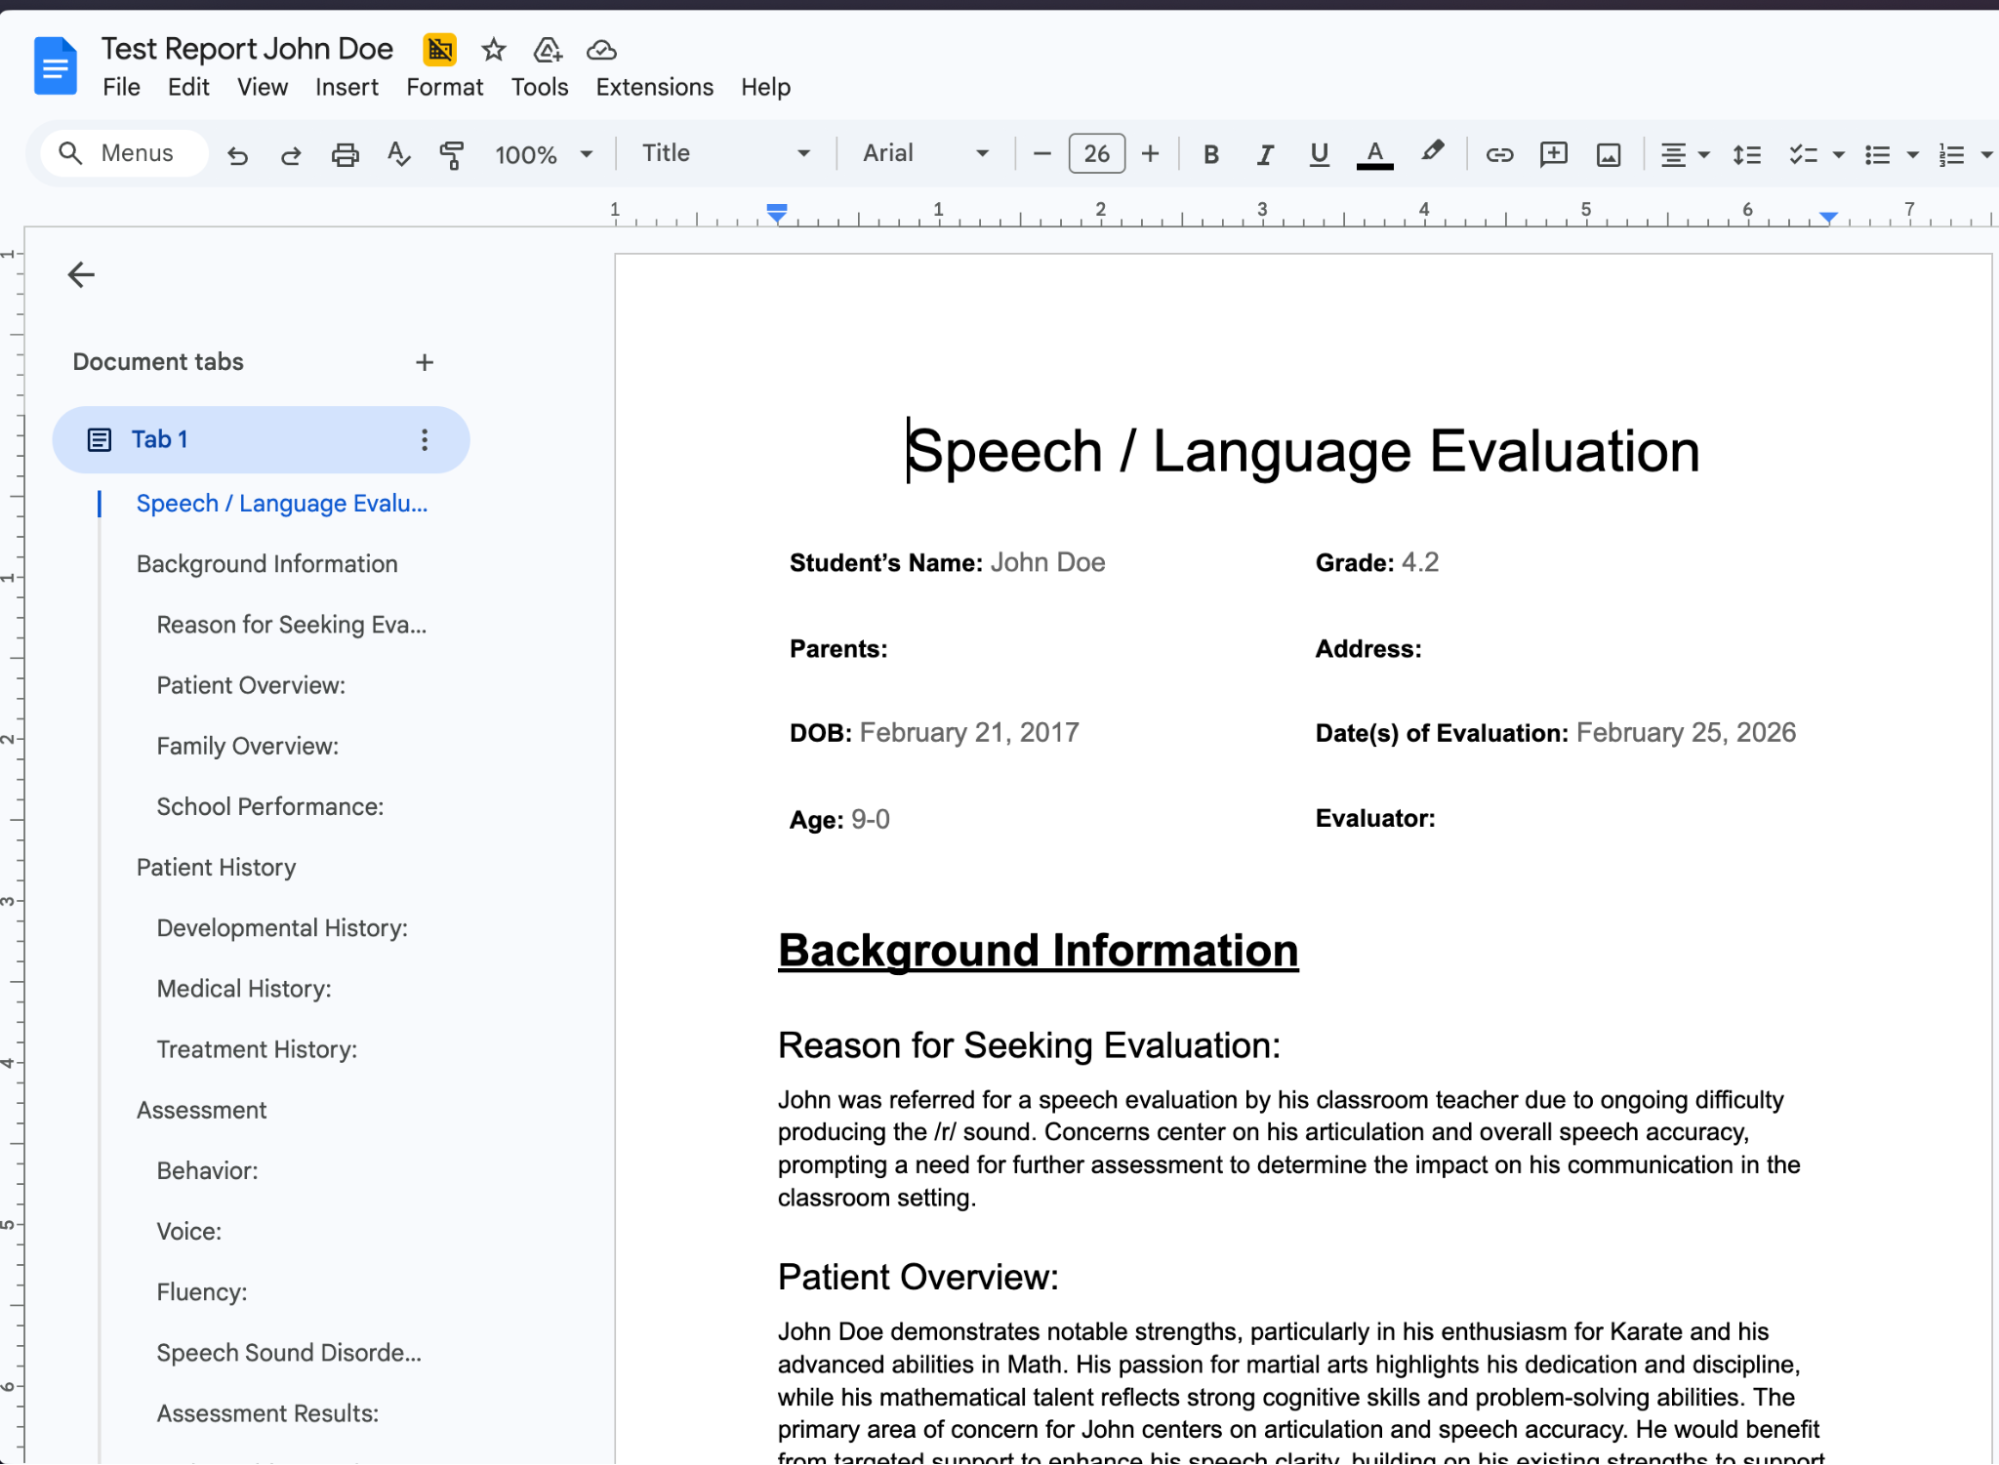Insert a link using the toolbar icon

1499,153
